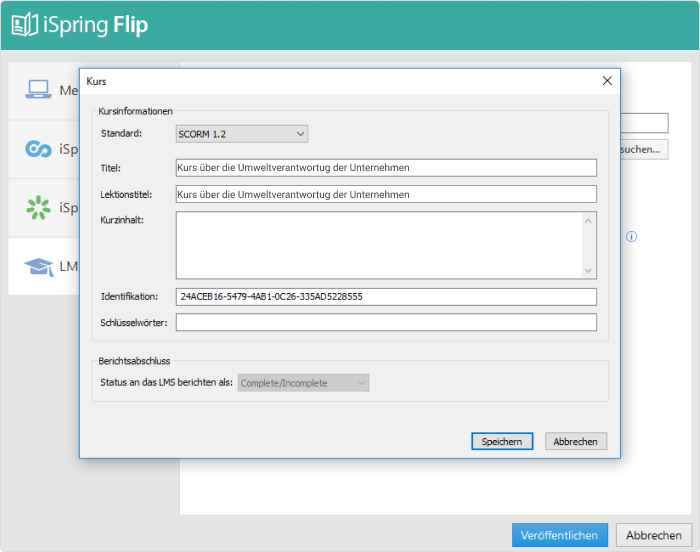Close the Kurs dialog with X
Screen dimensions: 700x552
[x=607, y=81]
